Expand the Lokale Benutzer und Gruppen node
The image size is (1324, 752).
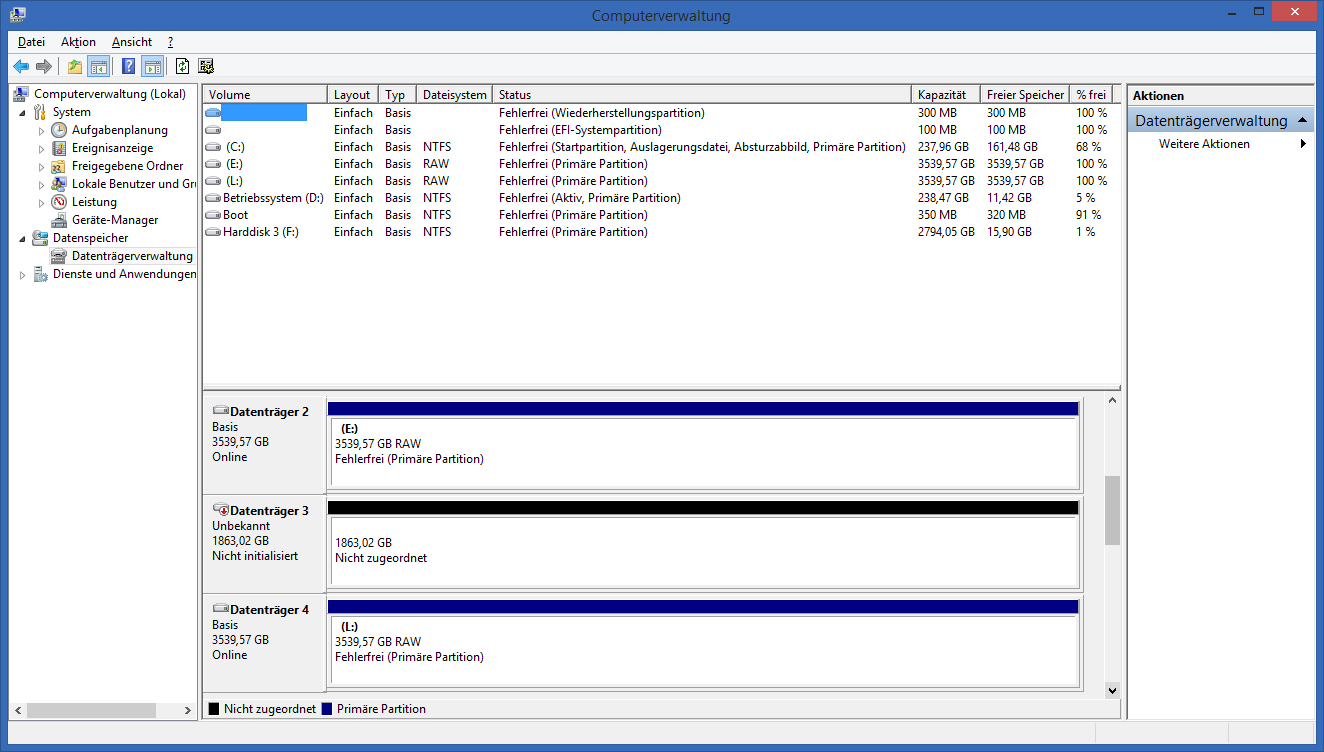pos(41,185)
